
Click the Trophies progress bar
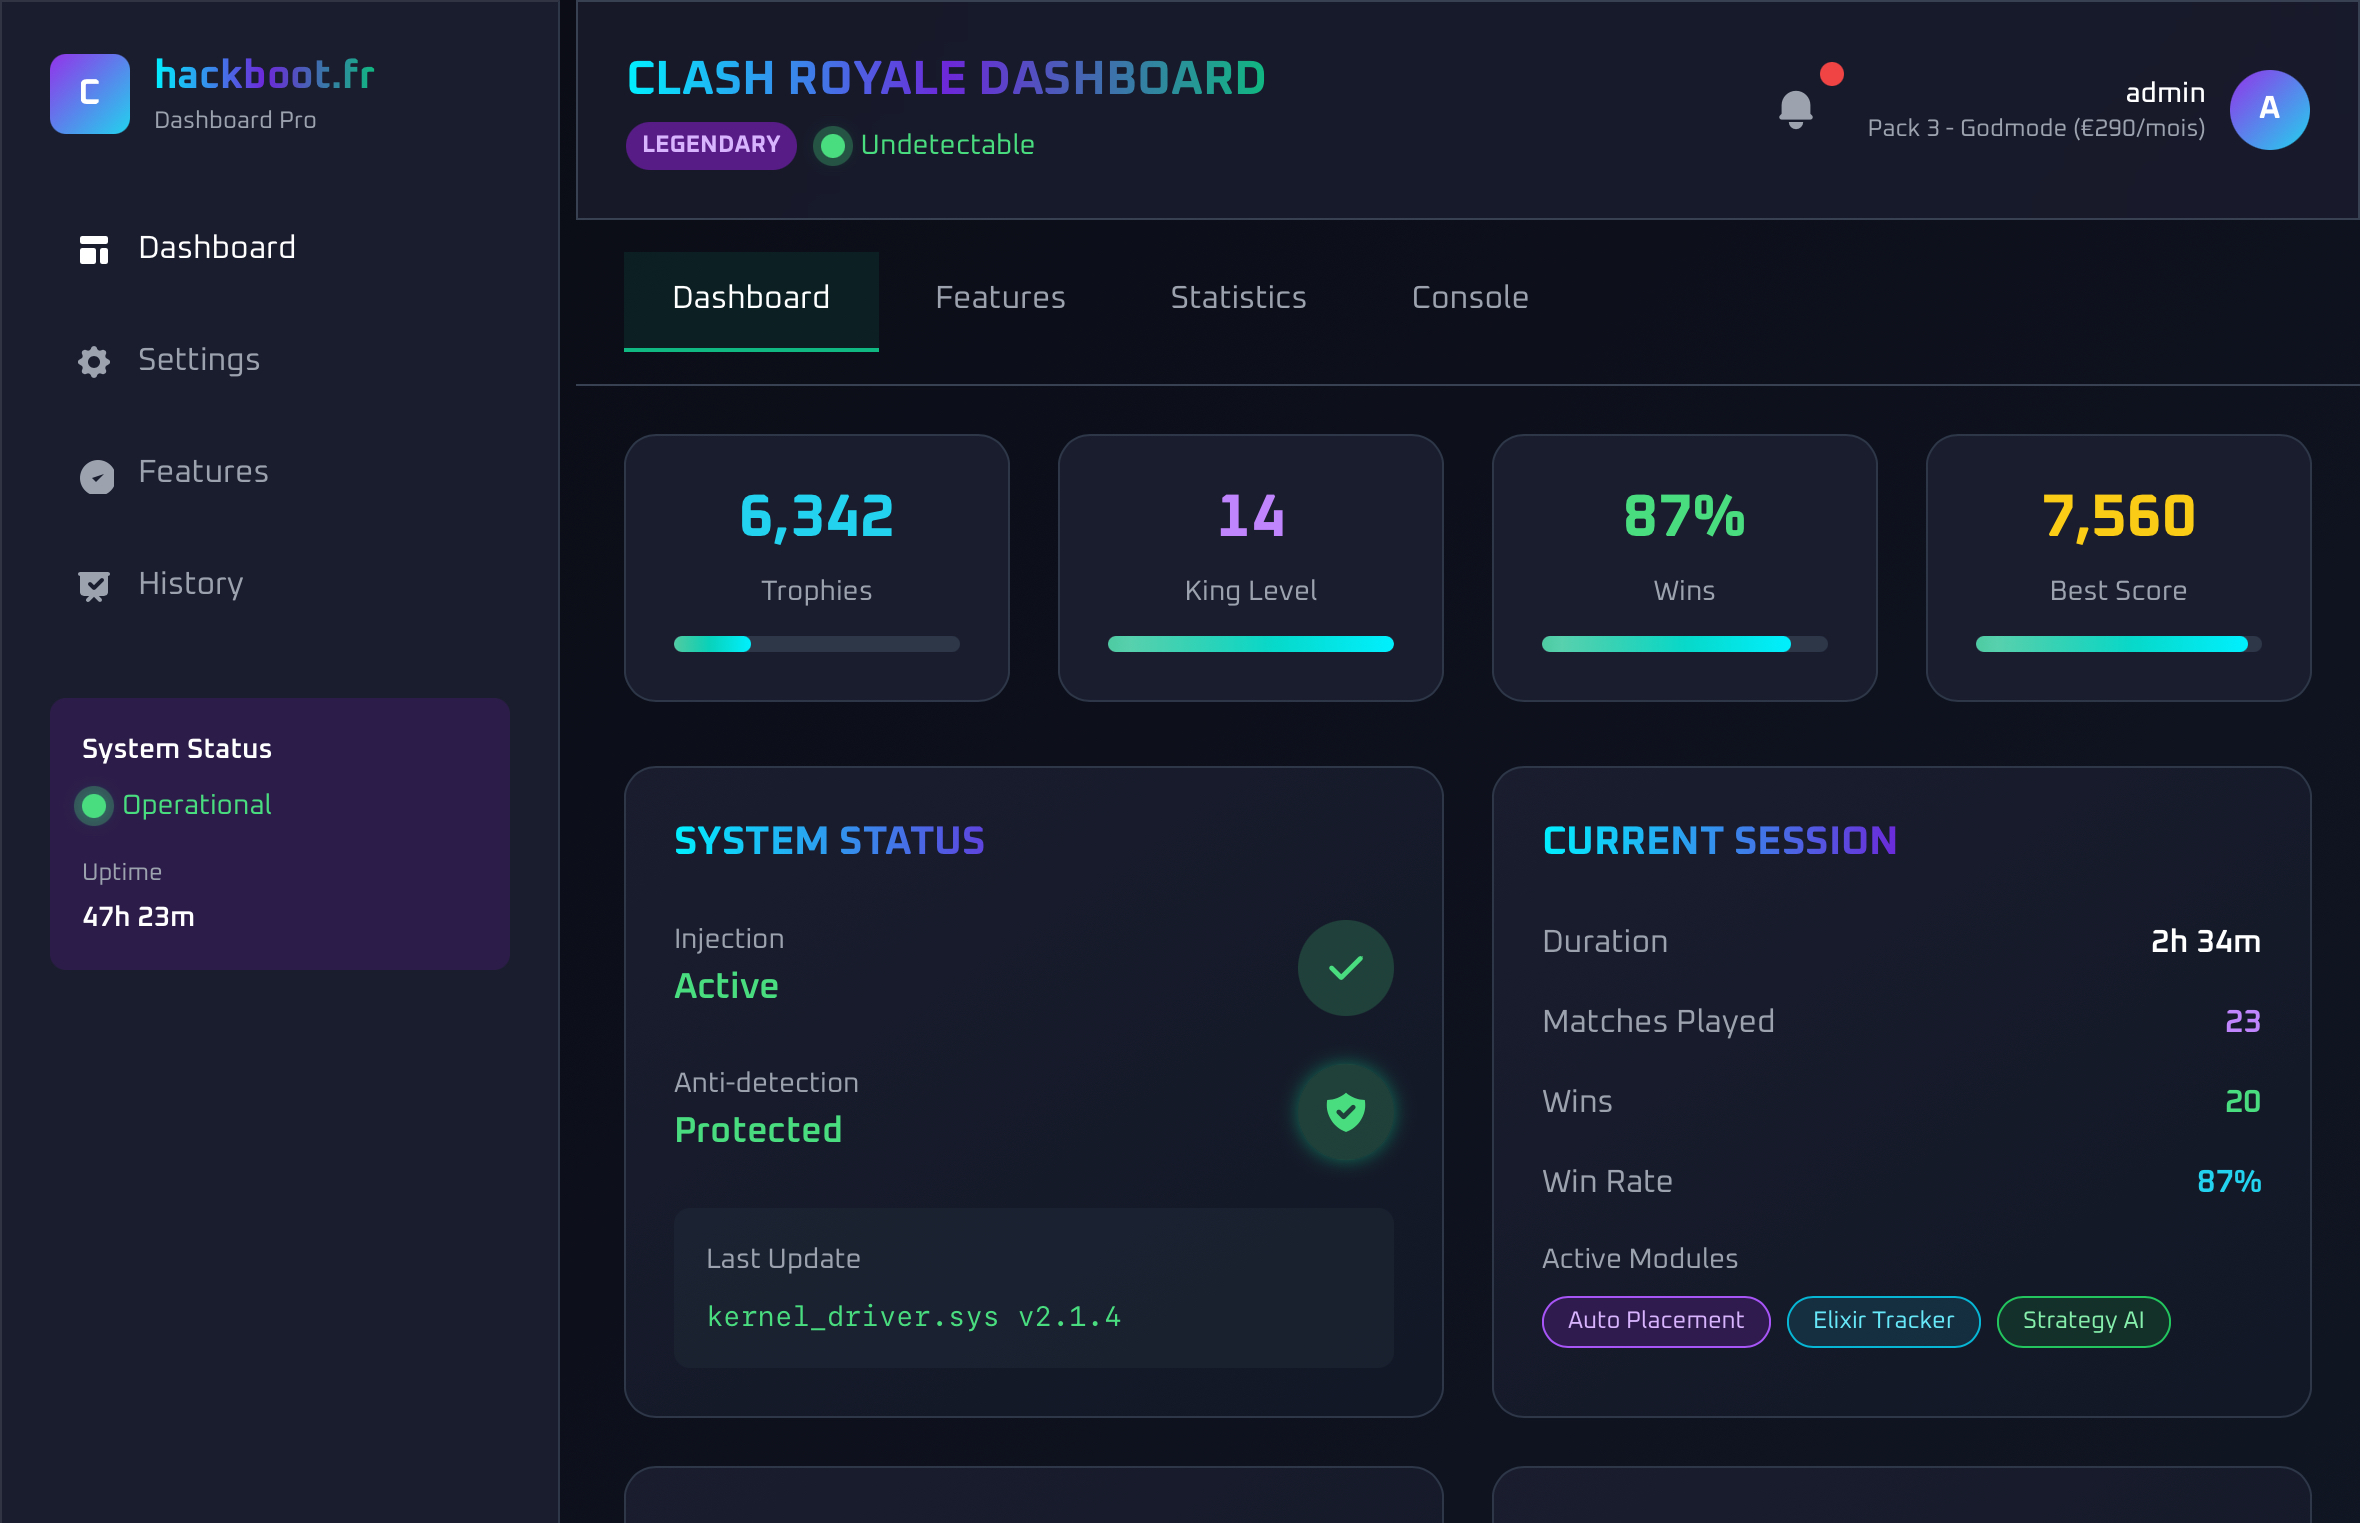pos(817,644)
